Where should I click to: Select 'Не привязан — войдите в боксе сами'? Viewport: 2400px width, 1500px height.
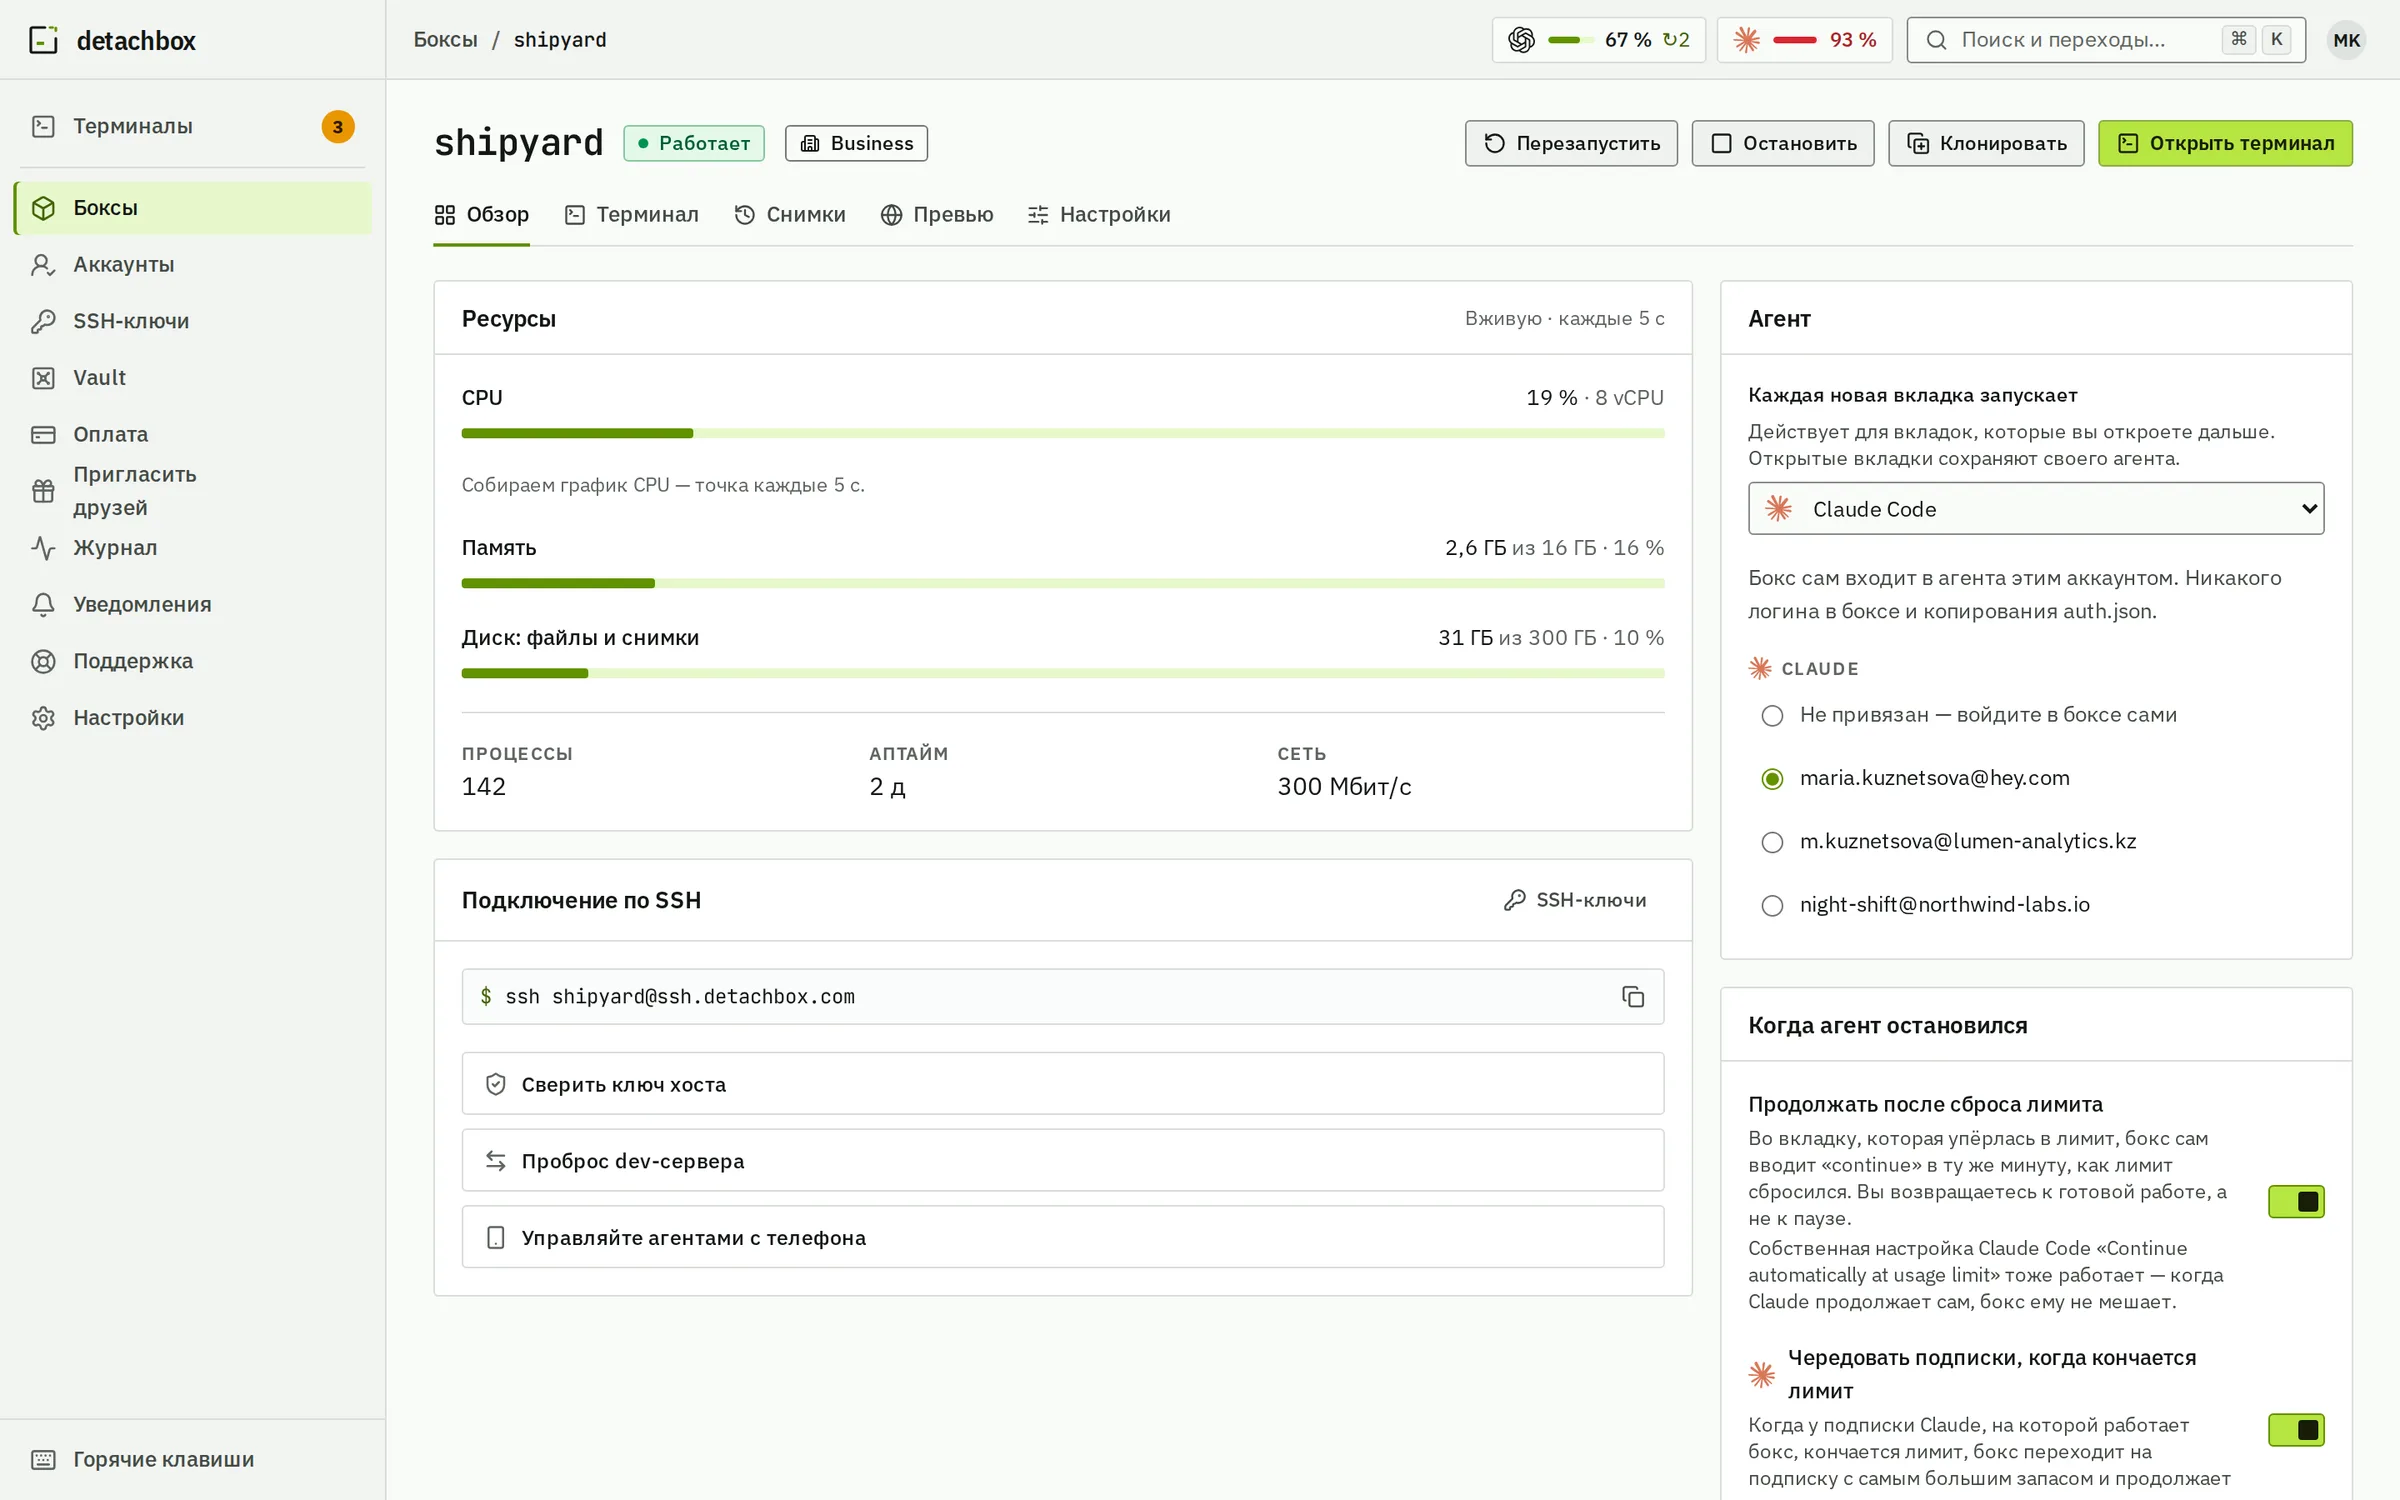[x=1772, y=716]
